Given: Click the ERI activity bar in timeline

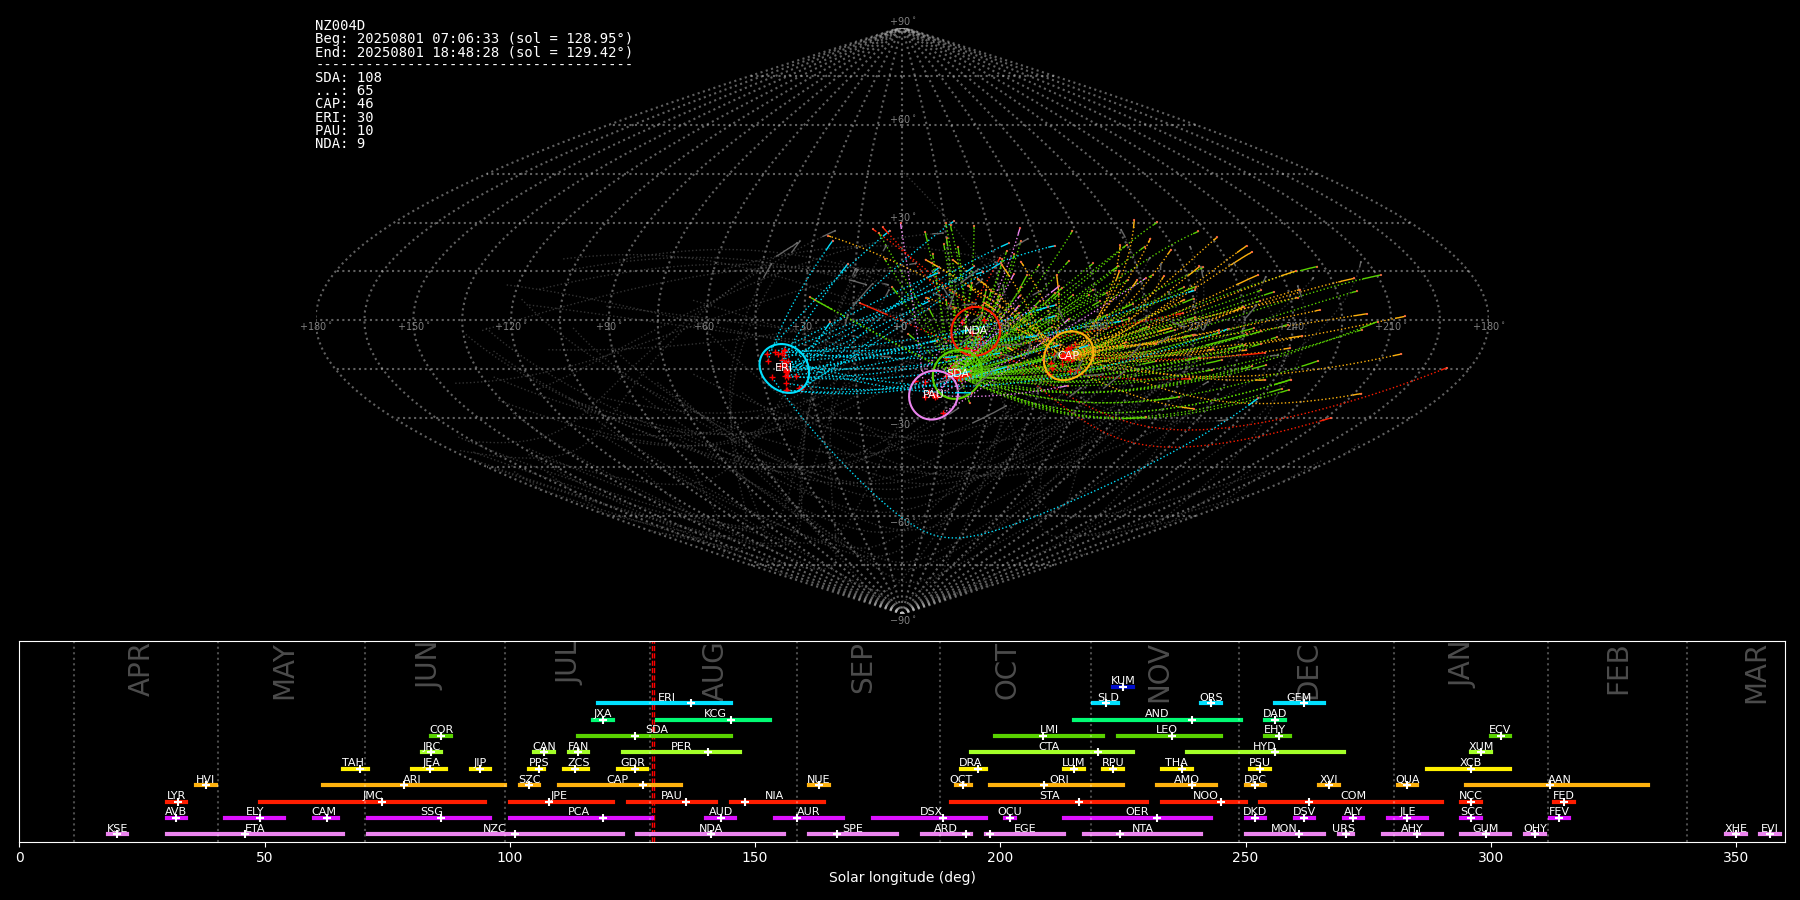Looking at the screenshot, I should [x=664, y=703].
